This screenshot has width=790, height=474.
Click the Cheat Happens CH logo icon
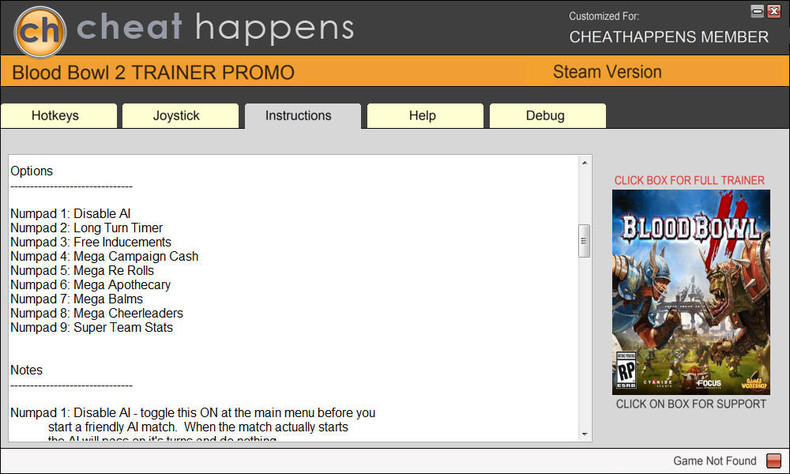(40, 32)
